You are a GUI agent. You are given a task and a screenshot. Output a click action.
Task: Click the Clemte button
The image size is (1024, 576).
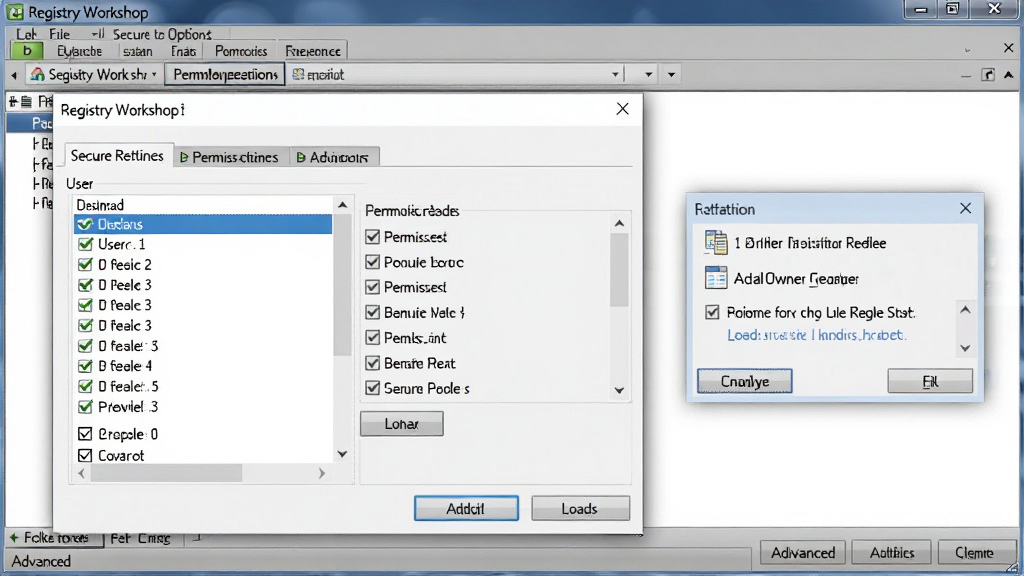click(x=974, y=552)
